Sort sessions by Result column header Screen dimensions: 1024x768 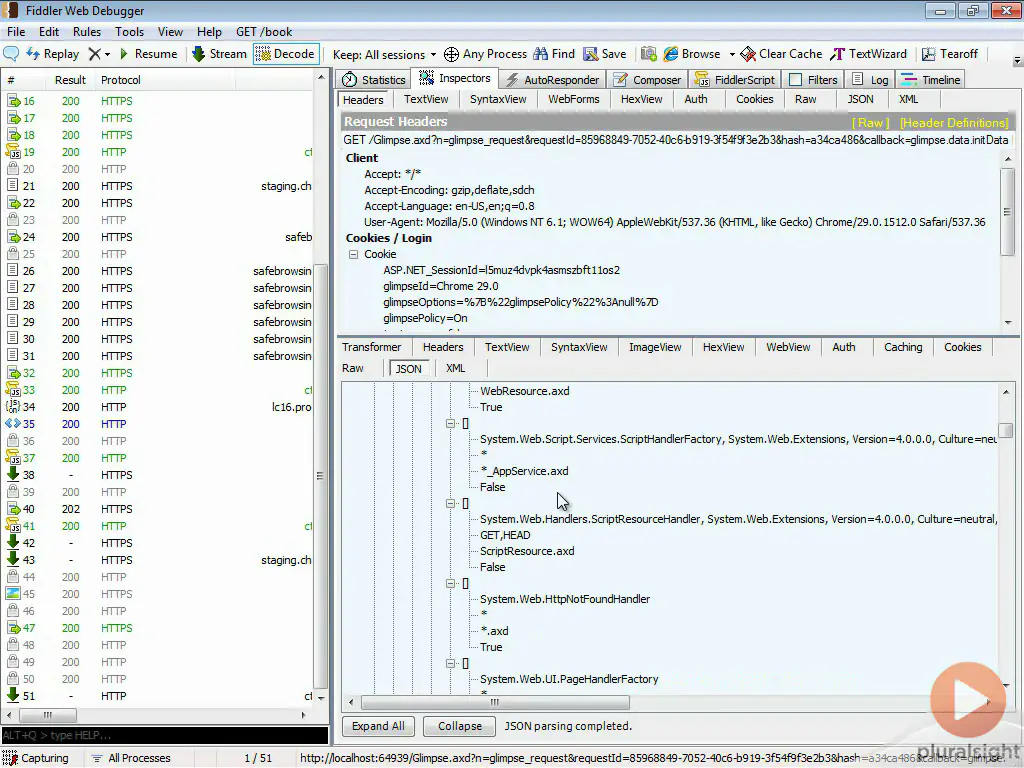(x=71, y=80)
